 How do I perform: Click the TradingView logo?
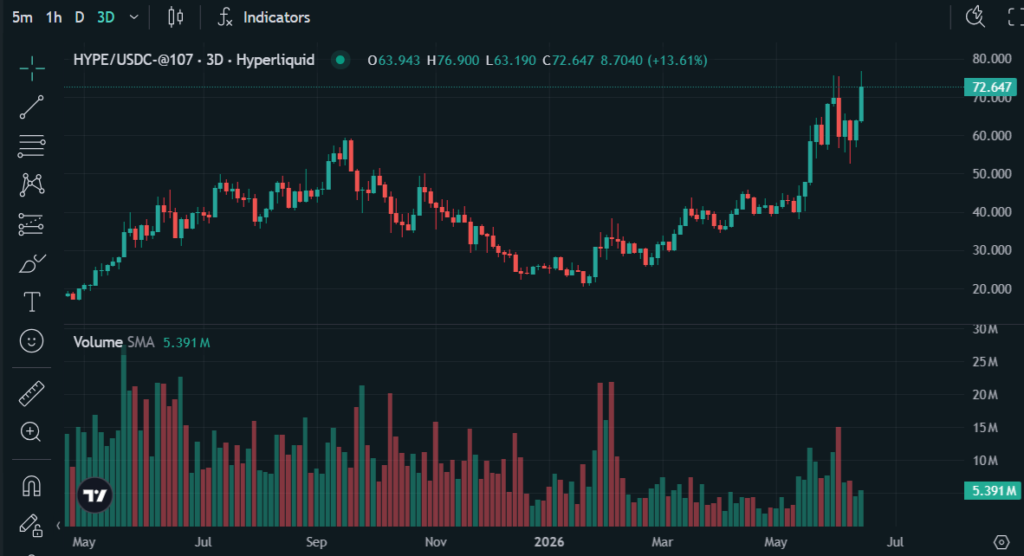[x=95, y=495]
